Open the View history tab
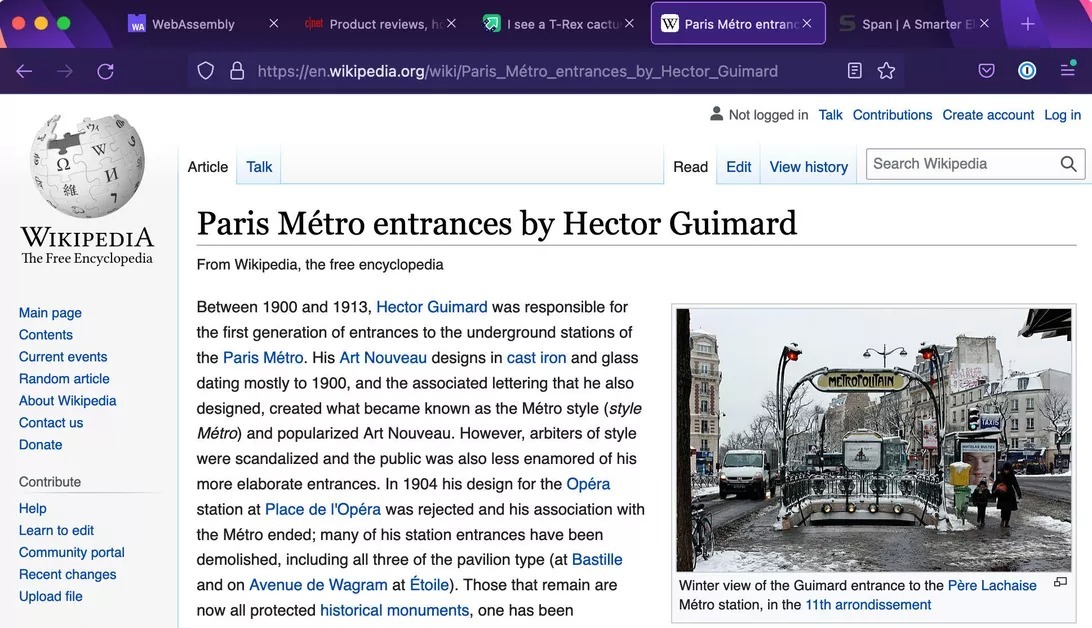 (809, 167)
